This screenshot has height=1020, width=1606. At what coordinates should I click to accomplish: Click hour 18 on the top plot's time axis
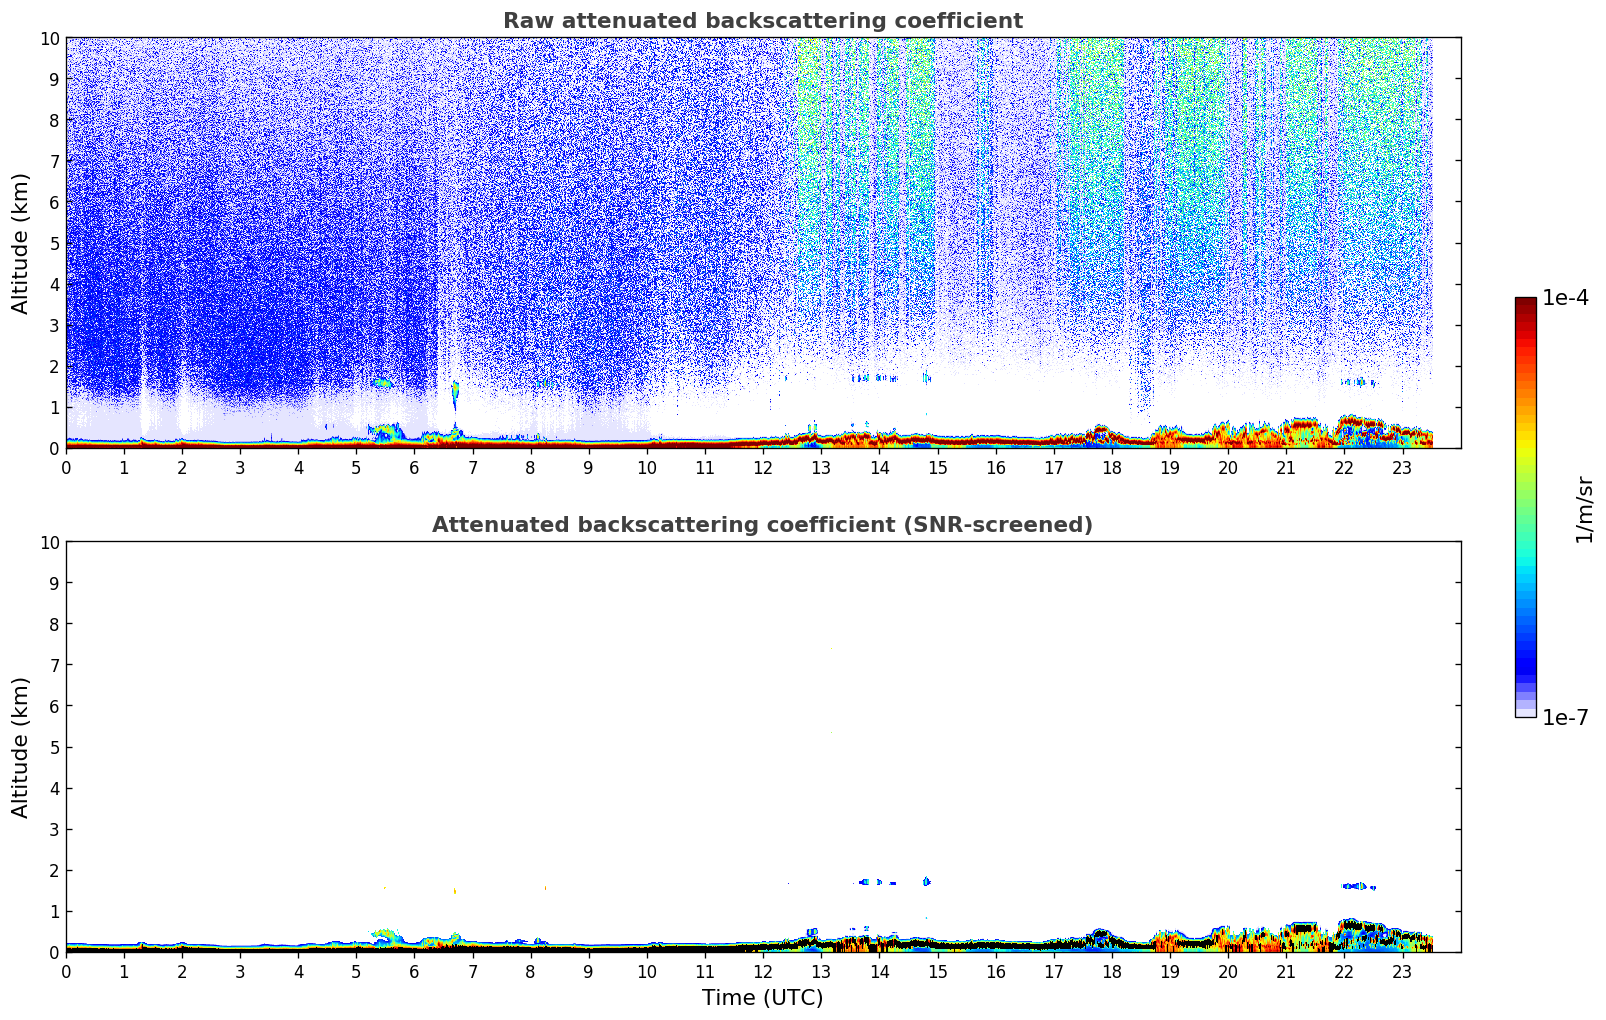1112,466
